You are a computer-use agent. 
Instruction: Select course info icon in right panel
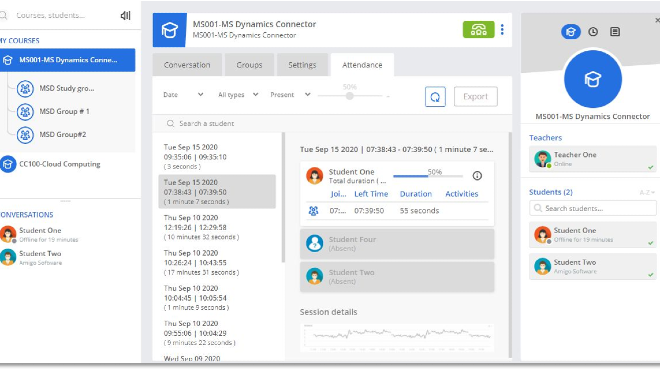[x=571, y=32]
